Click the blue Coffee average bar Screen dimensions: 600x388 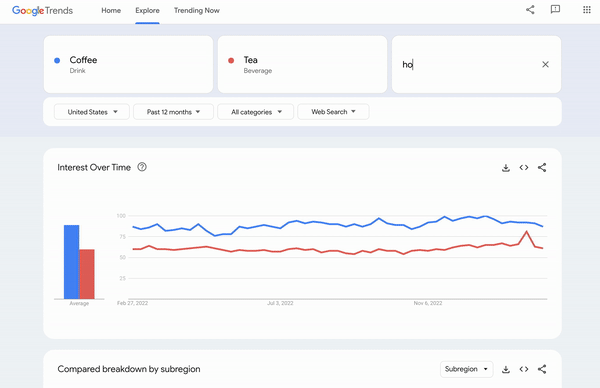(72, 262)
